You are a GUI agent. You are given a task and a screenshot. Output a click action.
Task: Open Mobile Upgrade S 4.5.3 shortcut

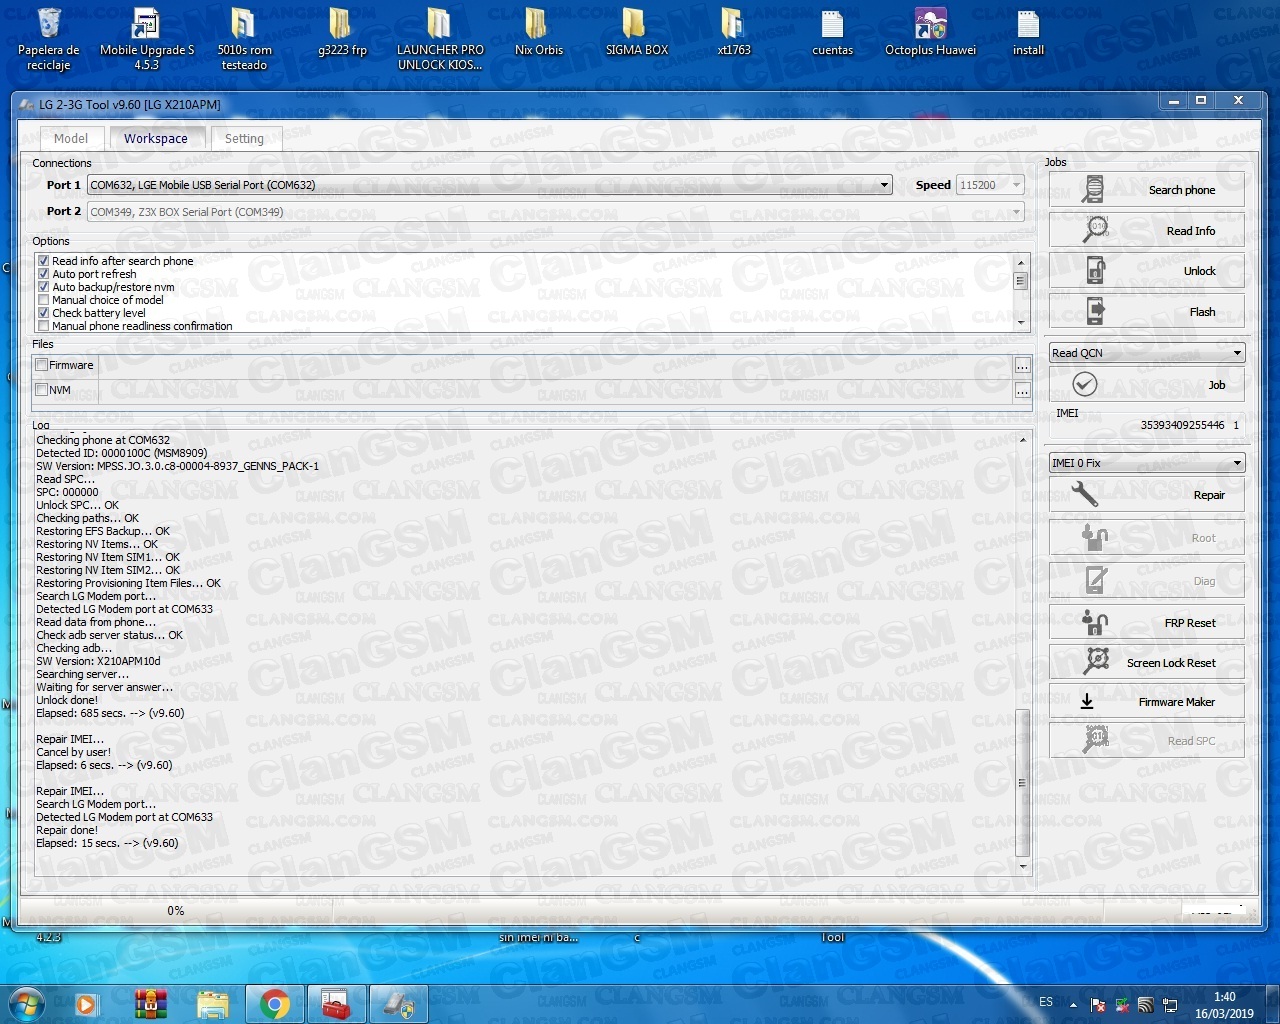[146, 40]
